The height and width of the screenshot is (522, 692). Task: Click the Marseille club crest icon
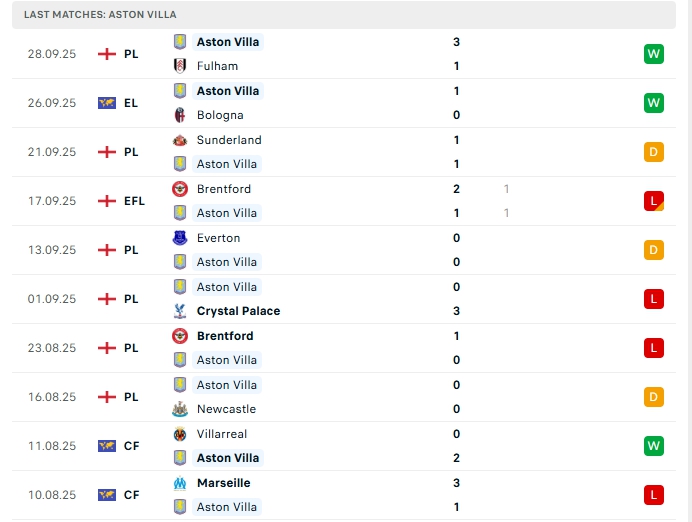click(180, 483)
